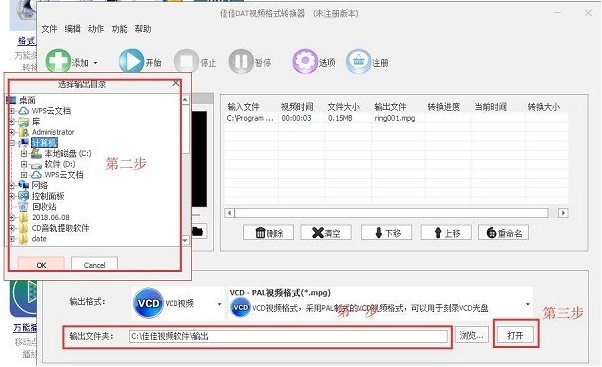Click the 停止 stop icon
This screenshot has width=602, height=367.
point(186,61)
